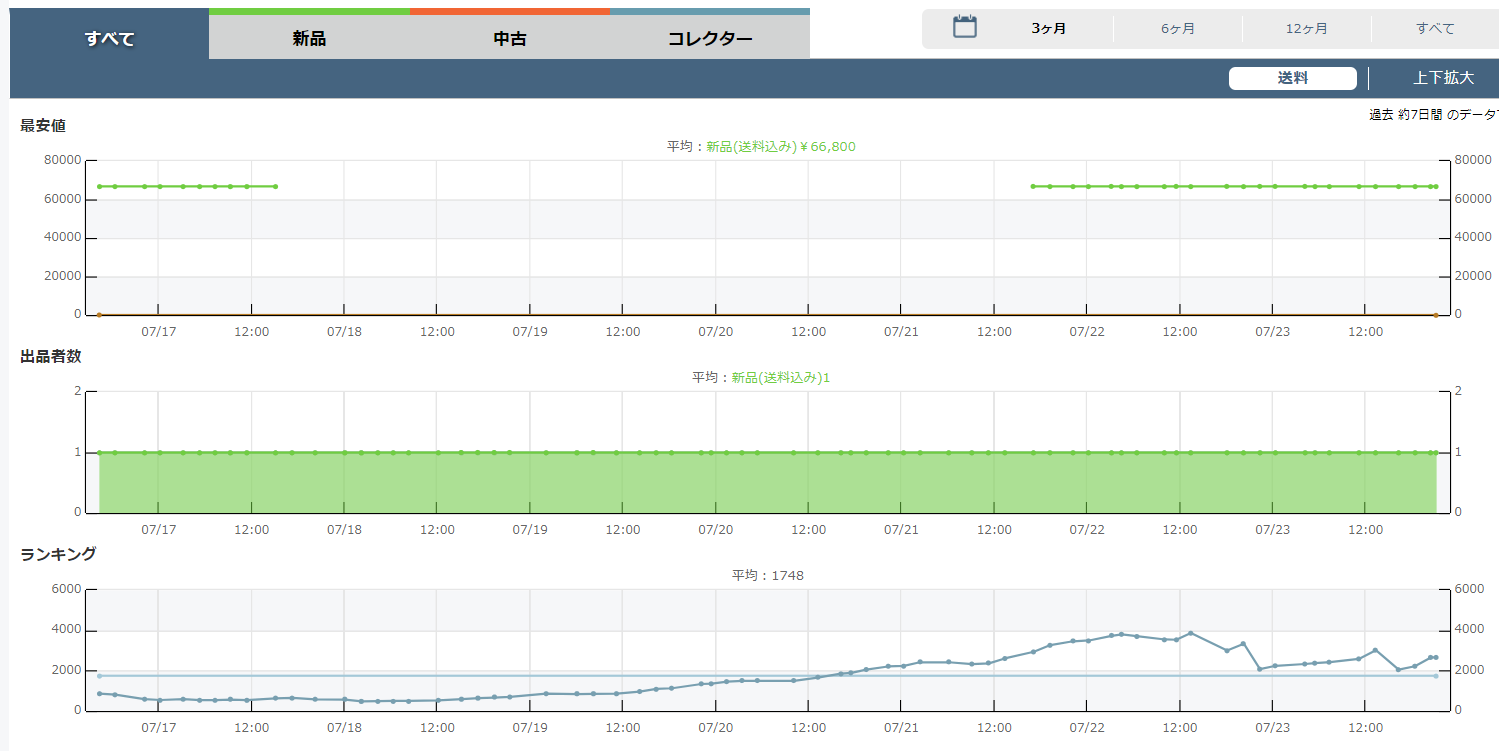Click the green color bar above 新品
Image resolution: width=1499 pixels, height=751 pixels.
pyautogui.click(x=309, y=11)
